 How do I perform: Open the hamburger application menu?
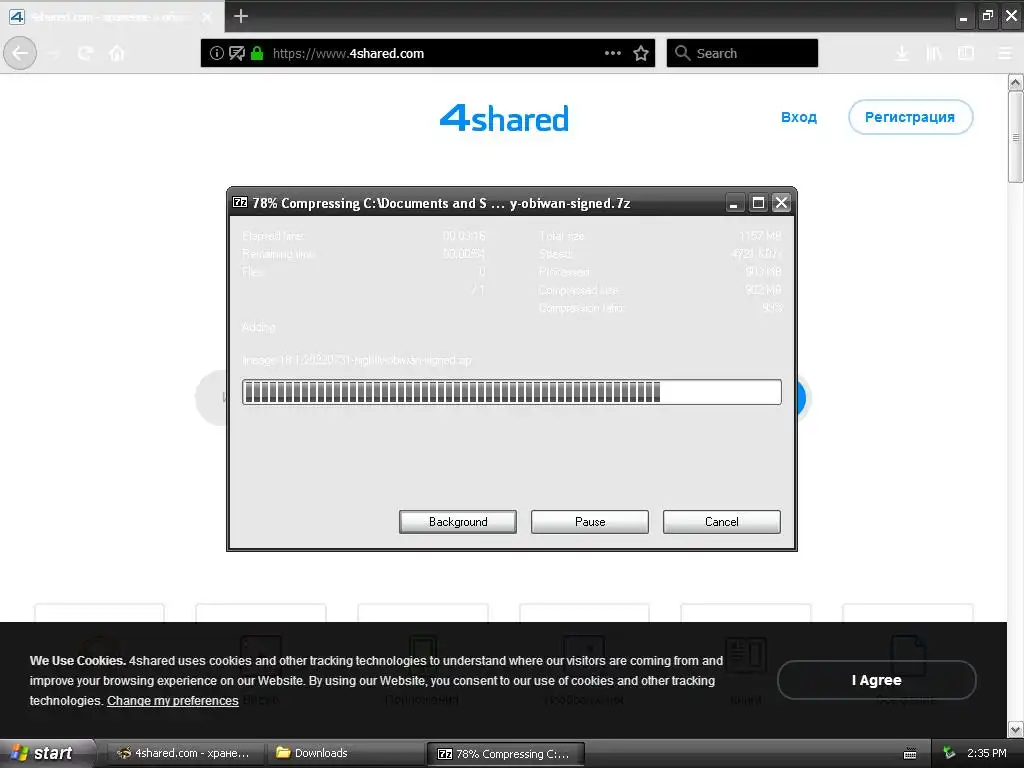click(1005, 54)
